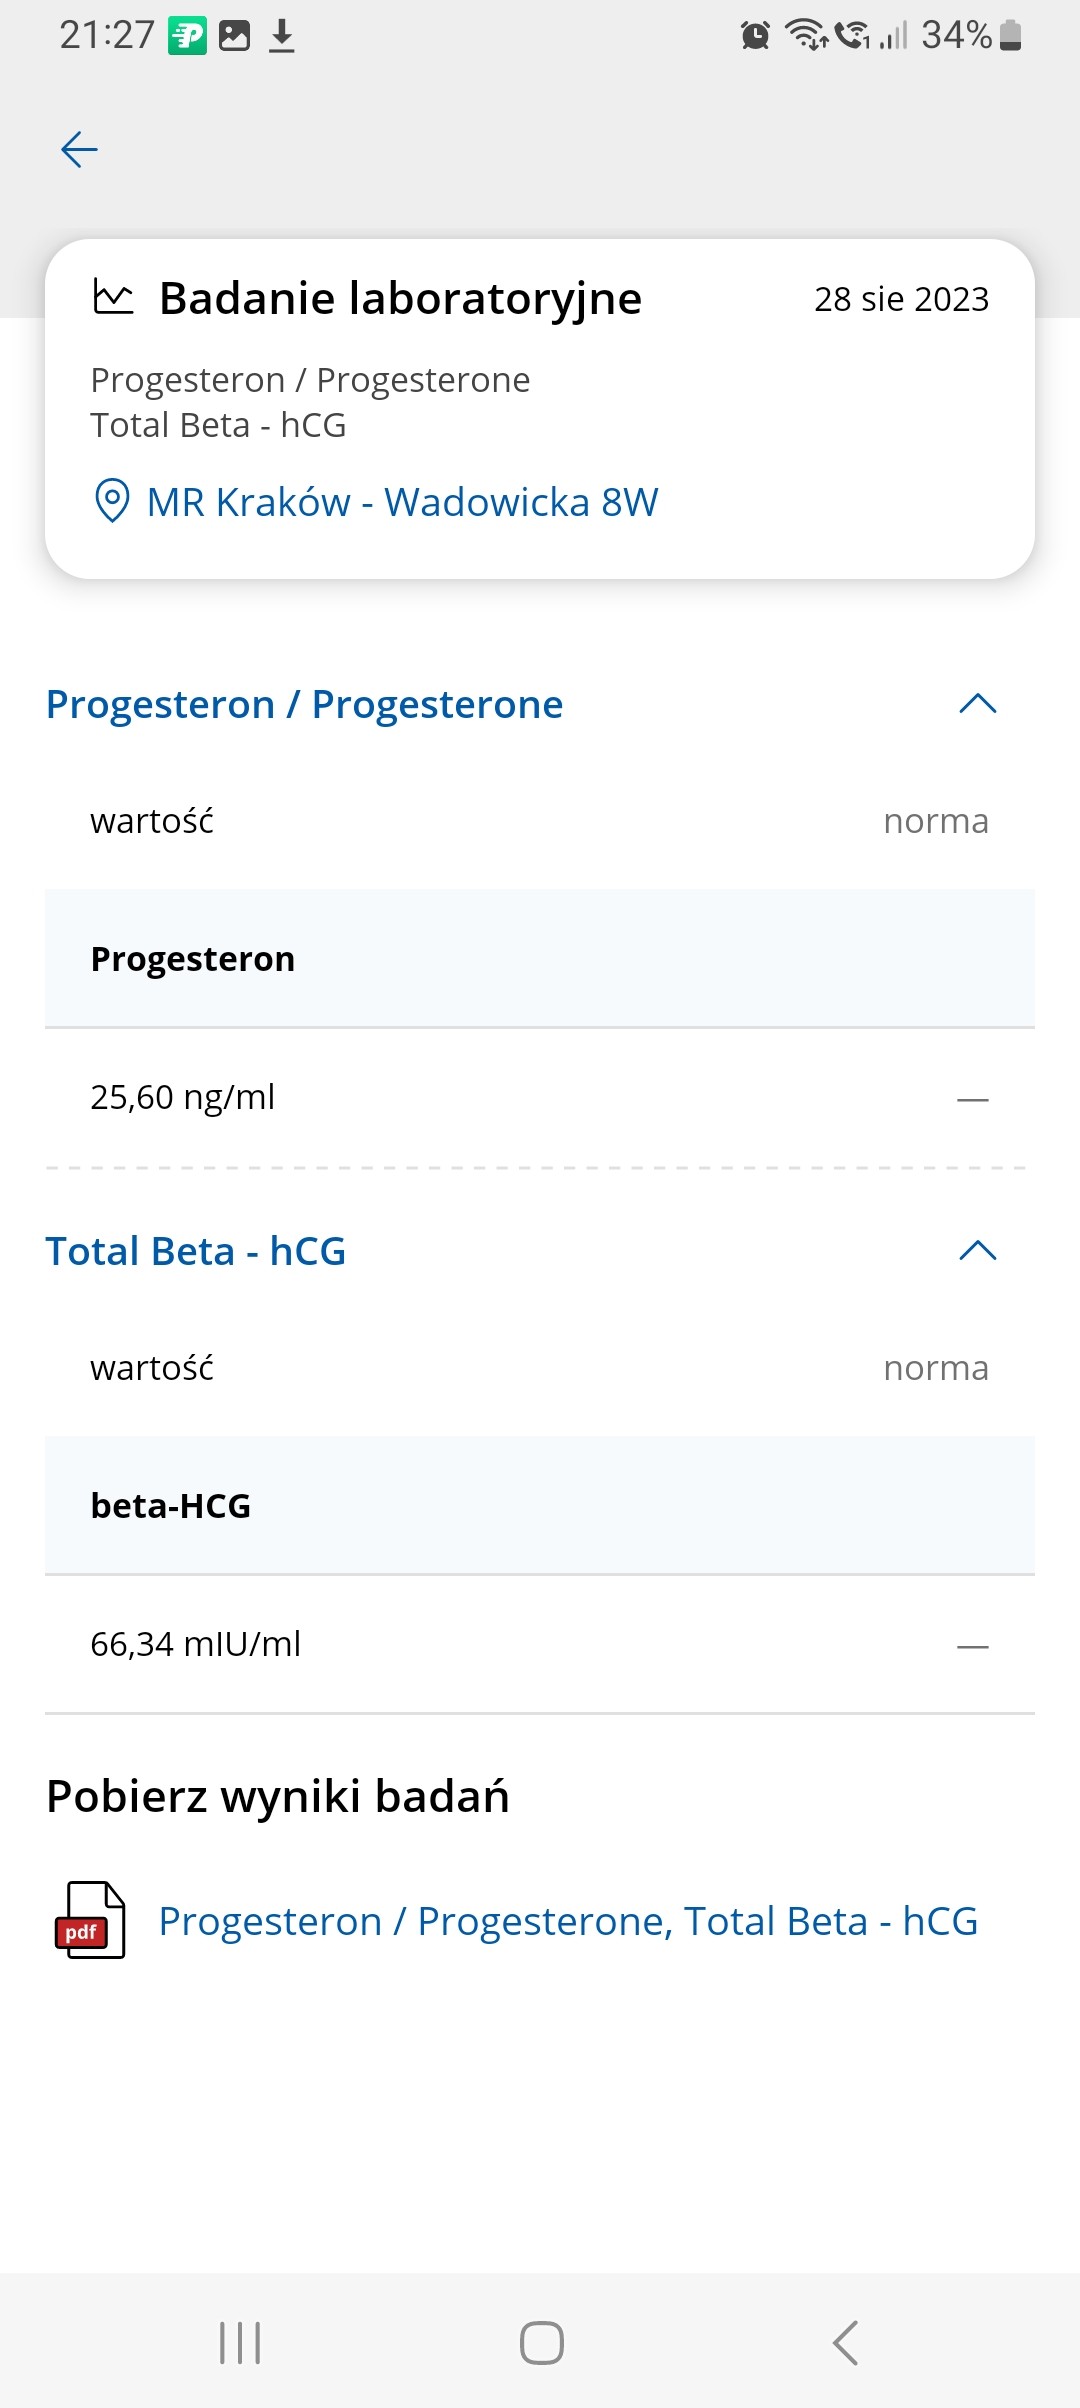Screen dimensions: 1080x2408
Task: Download the Progesteron, Total Beta - hCG PDF
Action: pyautogui.click(x=568, y=1921)
